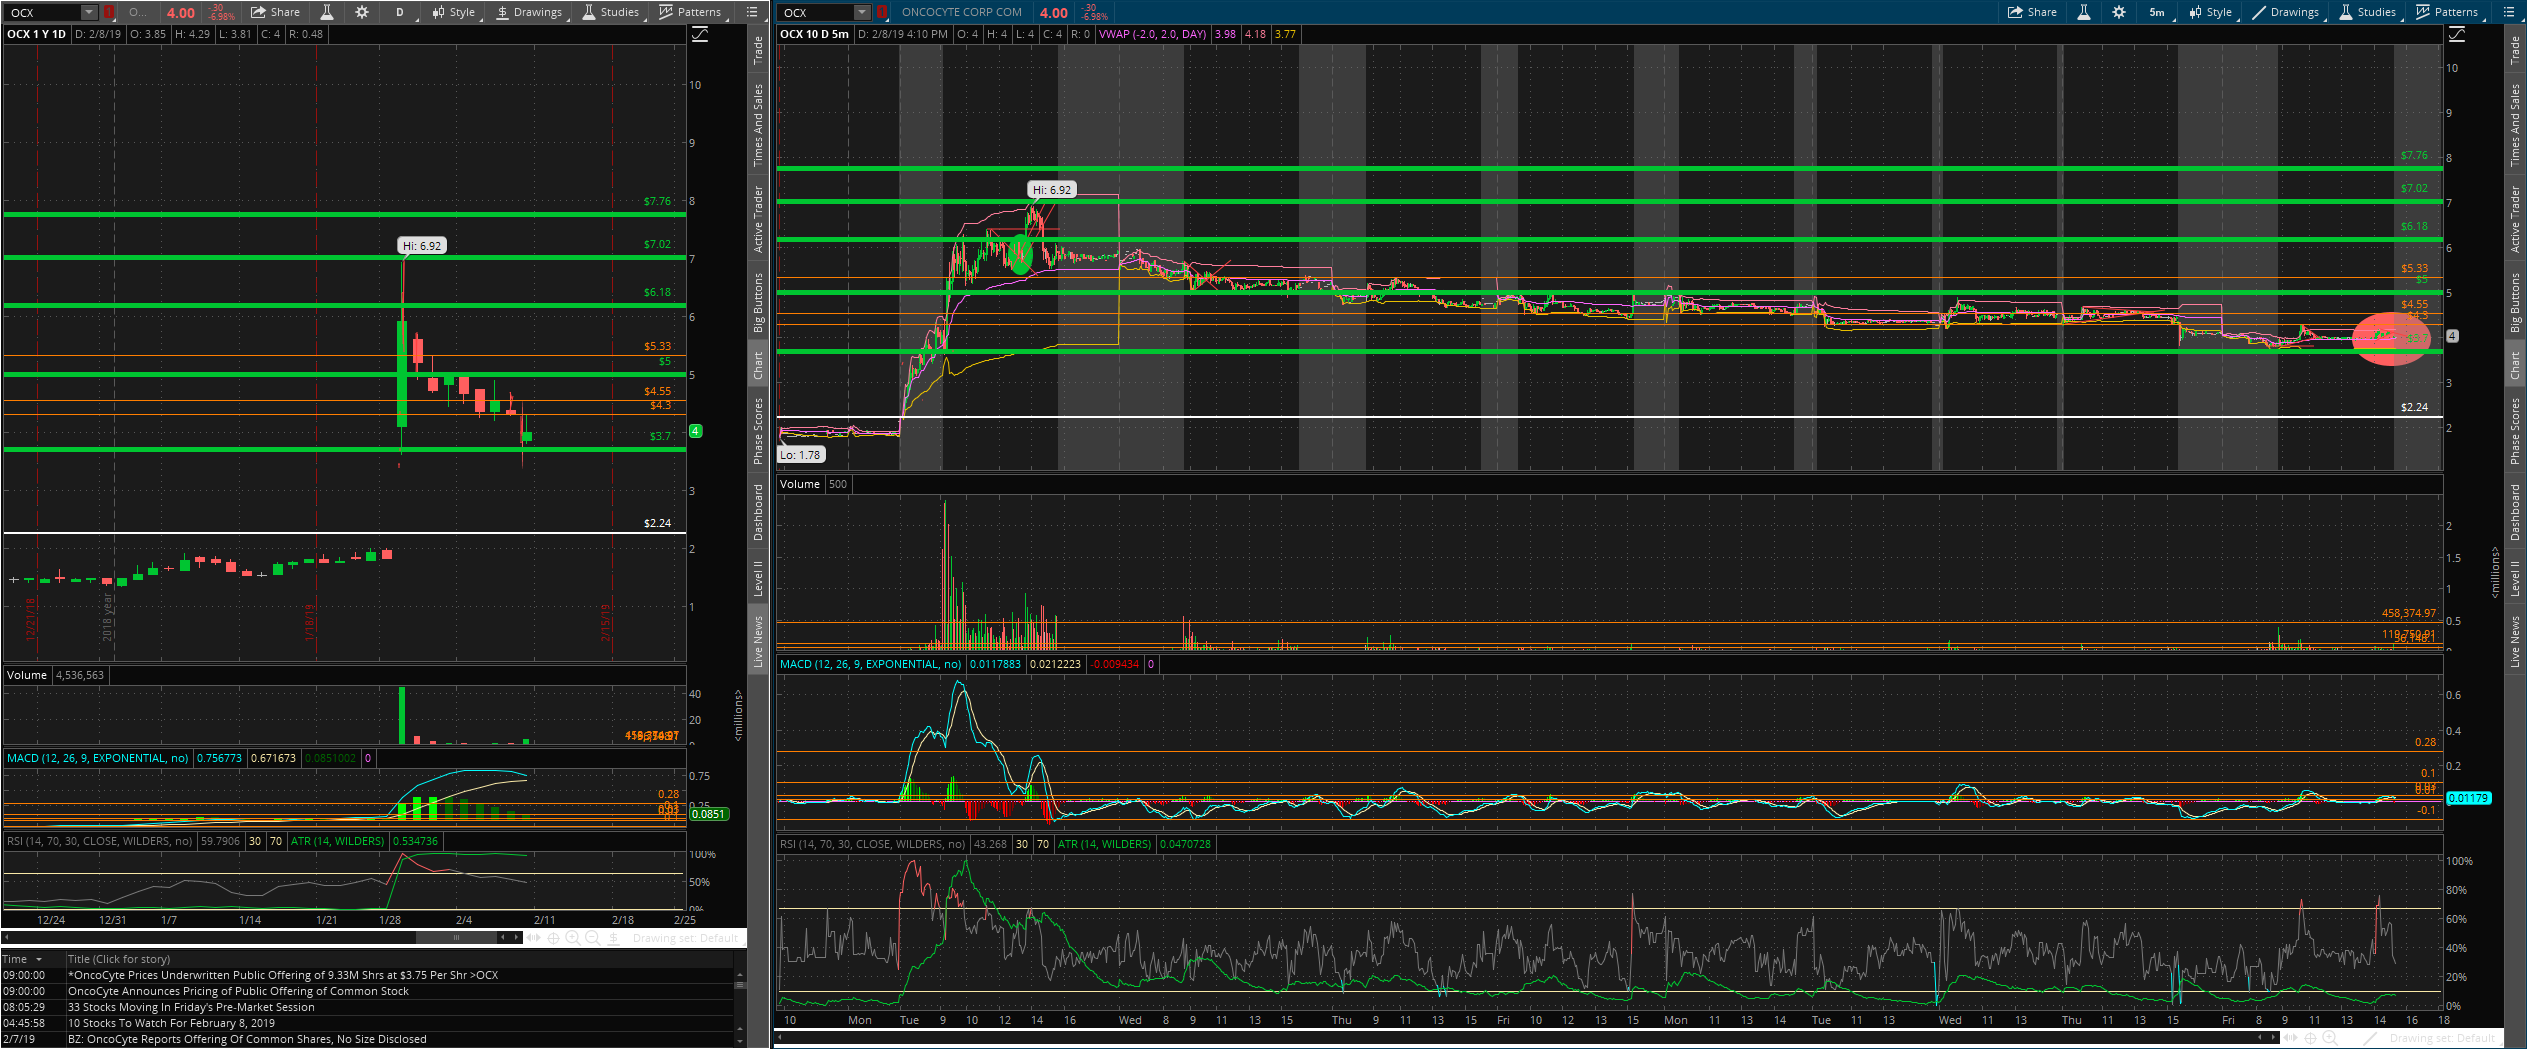Open the Style dropdown in right chart
Image resolution: width=2527 pixels, height=1049 pixels.
(2211, 12)
